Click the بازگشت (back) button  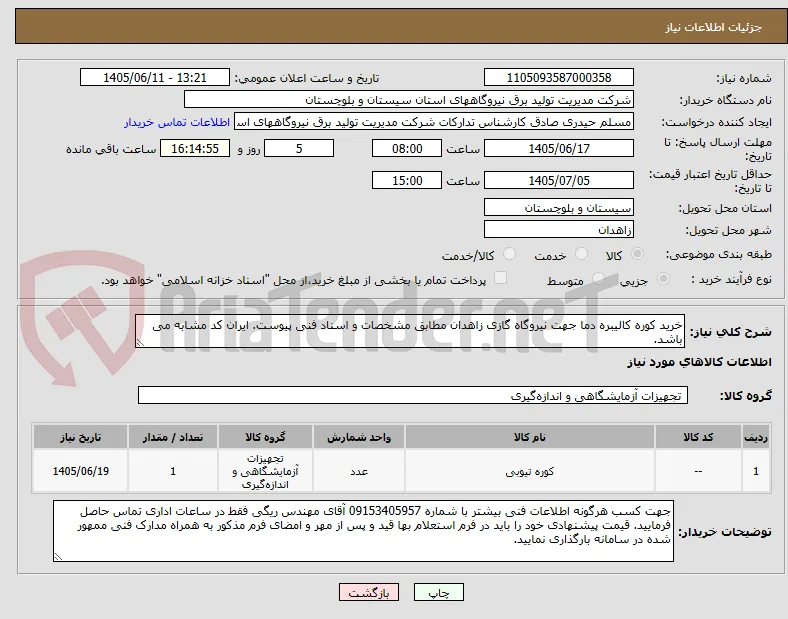click(x=369, y=592)
